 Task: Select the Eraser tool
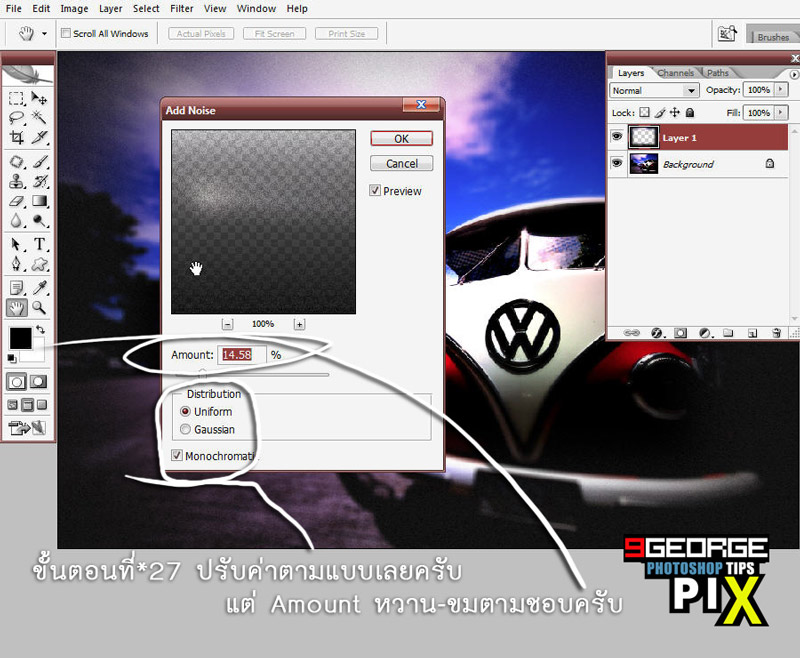point(16,200)
